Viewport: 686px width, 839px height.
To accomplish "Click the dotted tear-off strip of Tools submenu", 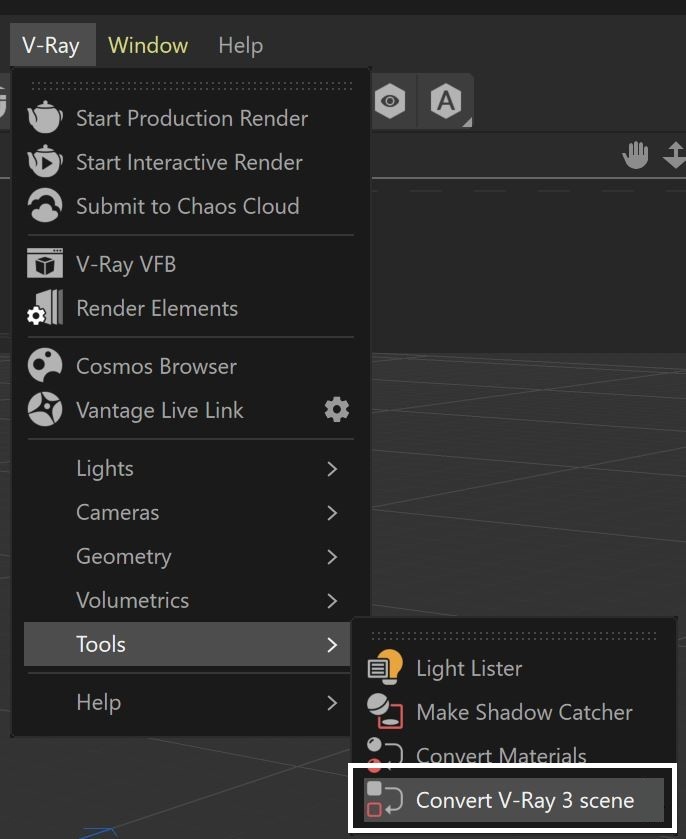I will (514, 636).
